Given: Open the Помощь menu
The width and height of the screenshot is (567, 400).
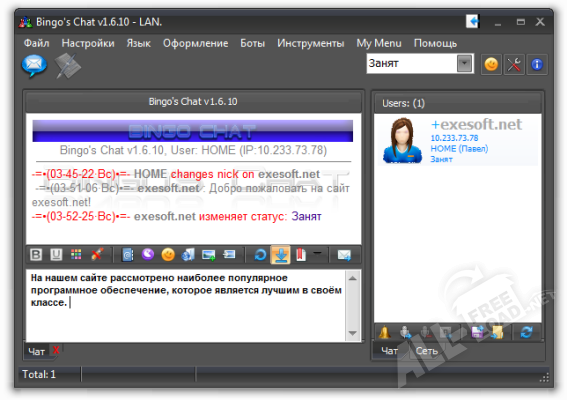Looking at the screenshot, I should tap(435, 43).
